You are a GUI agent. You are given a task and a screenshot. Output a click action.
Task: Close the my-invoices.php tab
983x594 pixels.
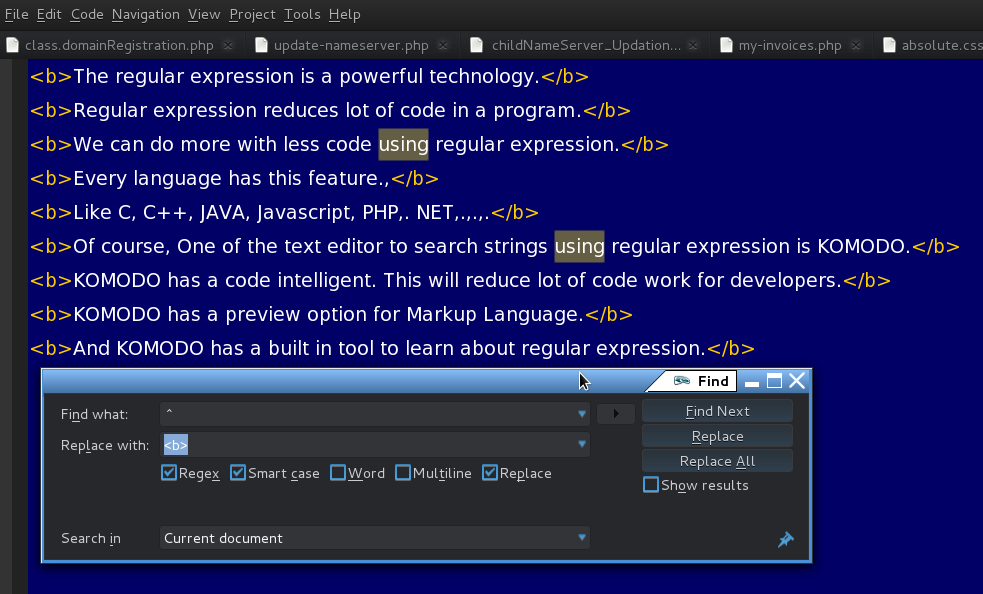coord(856,45)
